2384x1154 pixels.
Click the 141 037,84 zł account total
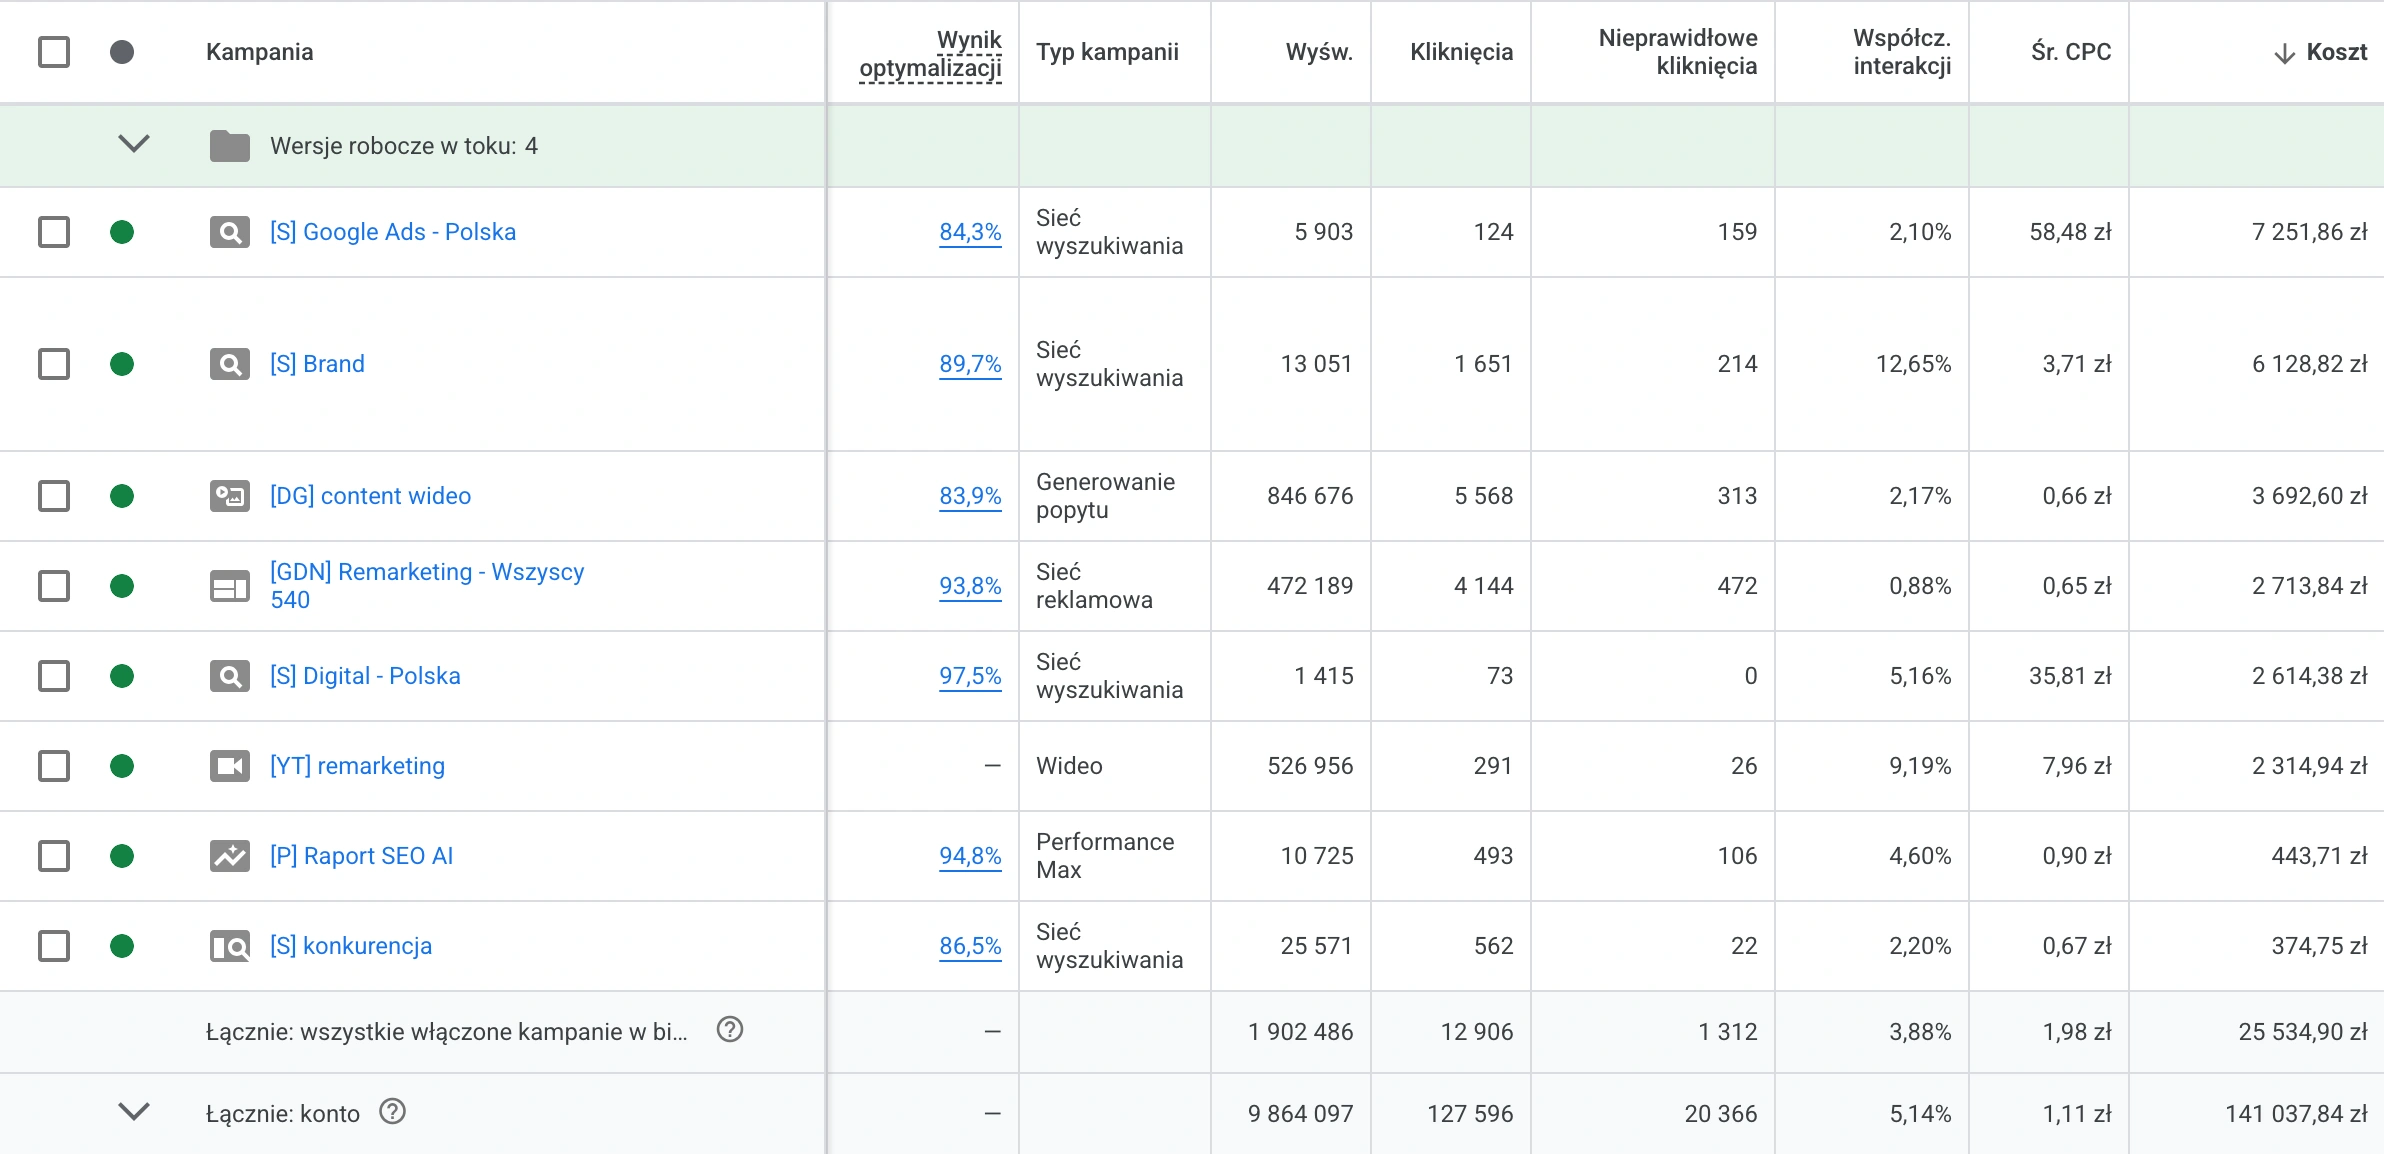pyautogui.click(x=2296, y=1114)
